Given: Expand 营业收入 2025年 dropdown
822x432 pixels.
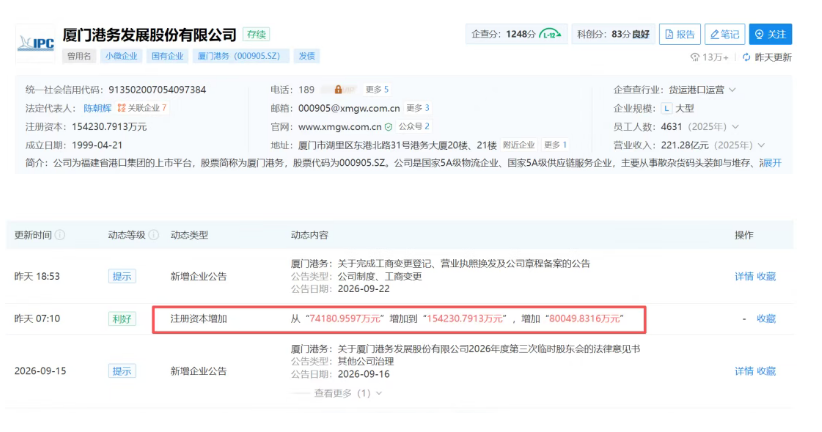Looking at the screenshot, I should click(761, 145).
